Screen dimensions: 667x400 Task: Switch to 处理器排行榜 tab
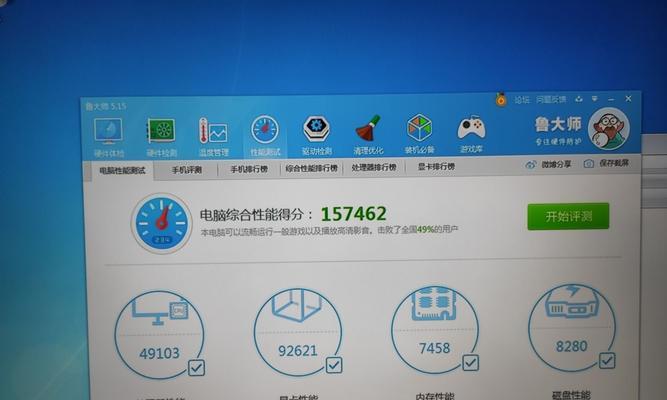[x=374, y=168]
